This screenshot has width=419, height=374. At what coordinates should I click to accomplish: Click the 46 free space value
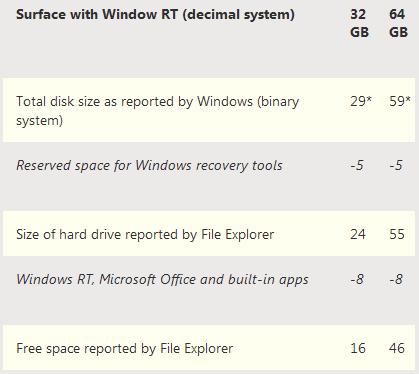coord(397,348)
